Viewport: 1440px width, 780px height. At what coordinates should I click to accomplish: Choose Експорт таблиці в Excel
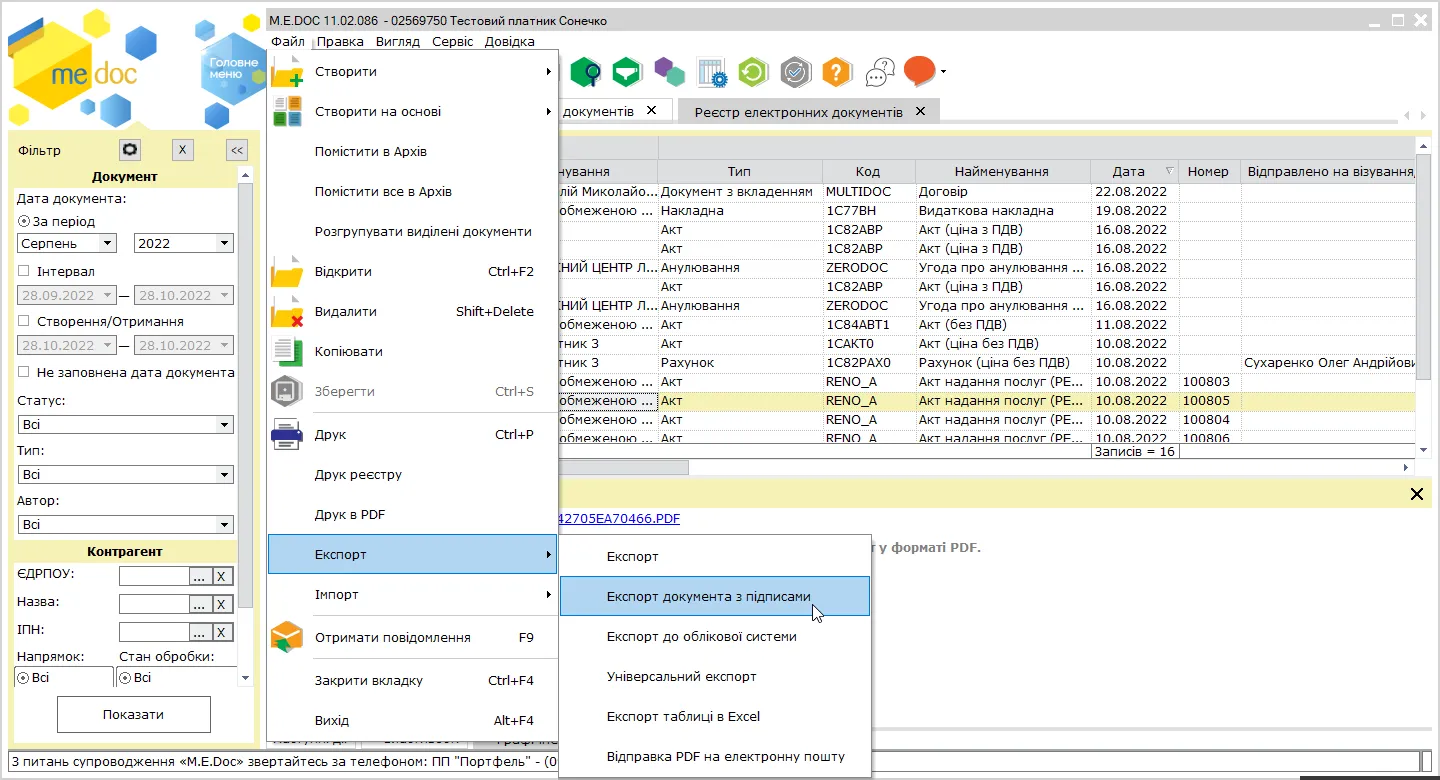[715, 717]
